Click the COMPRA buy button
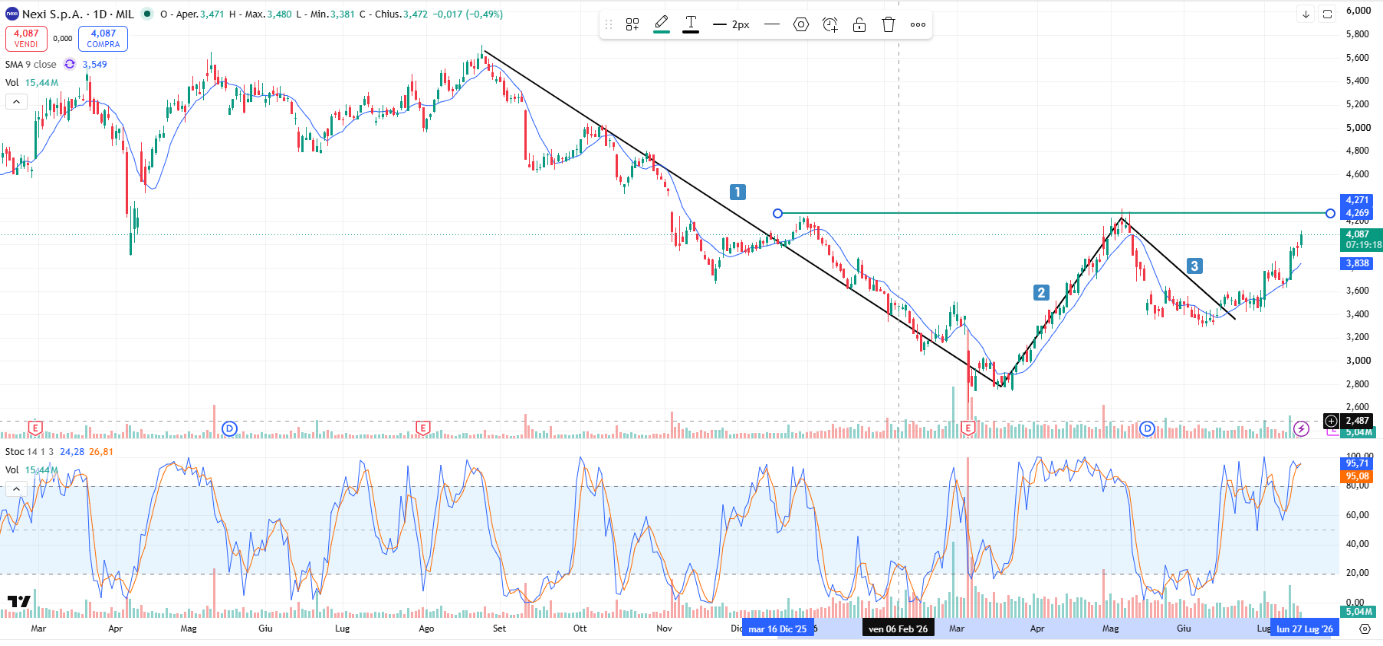 point(103,38)
